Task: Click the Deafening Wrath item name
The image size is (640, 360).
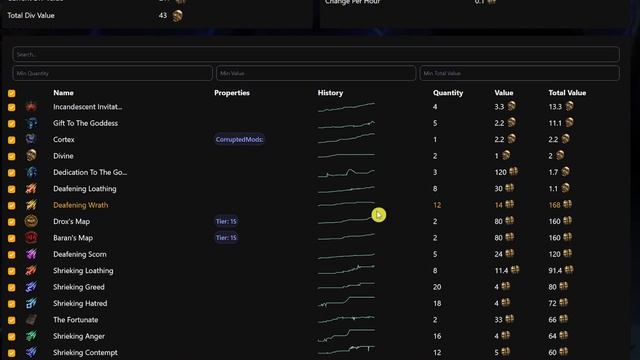Action: tap(80, 205)
